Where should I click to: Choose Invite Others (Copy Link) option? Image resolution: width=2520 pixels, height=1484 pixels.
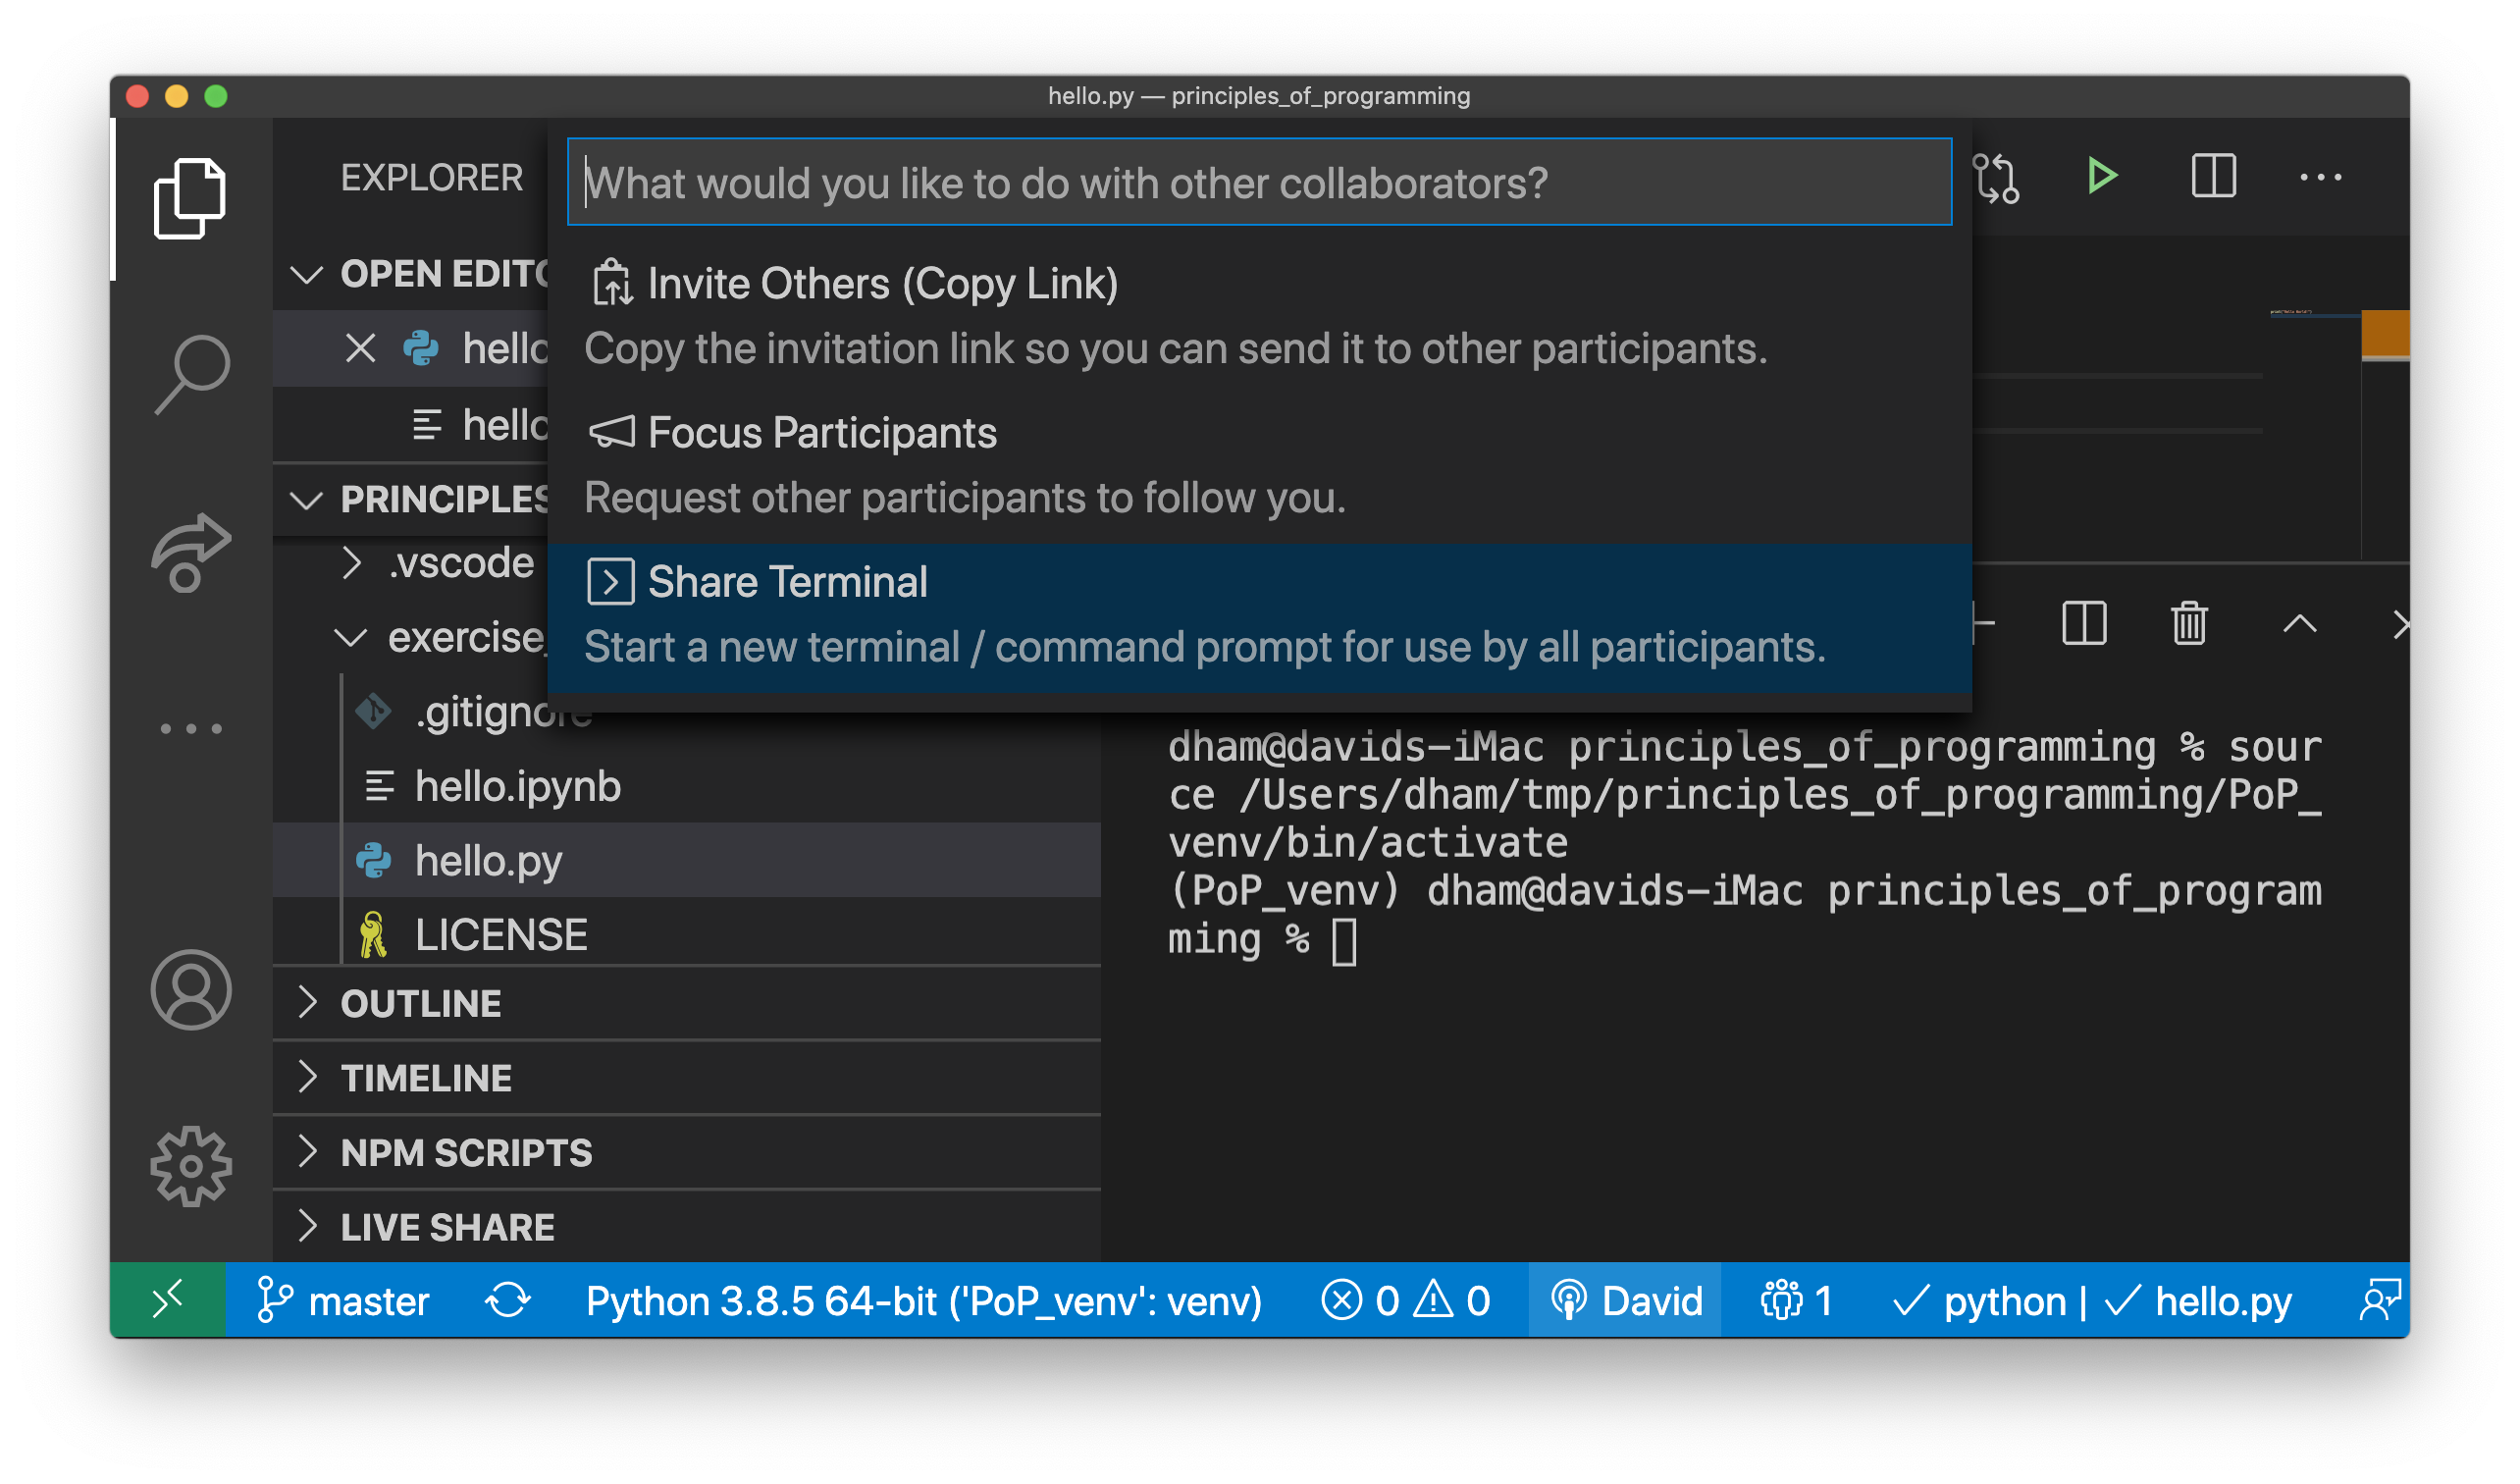[882, 283]
